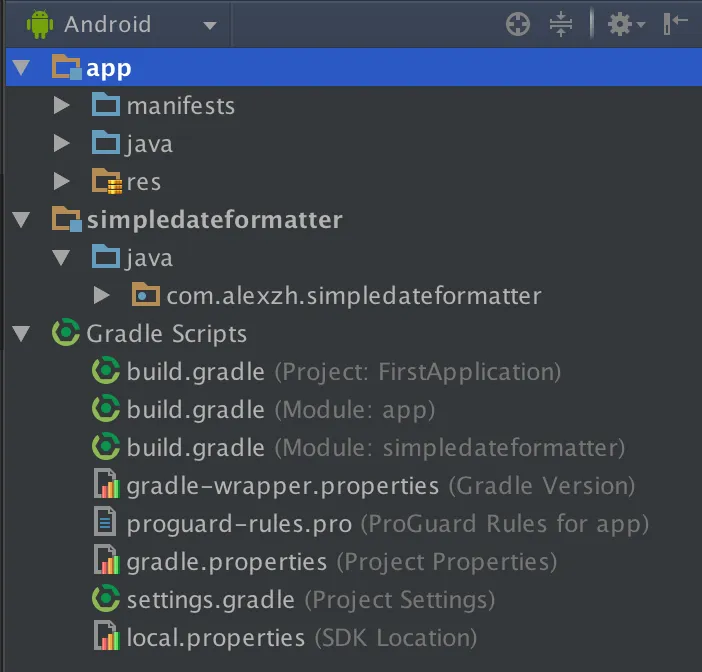Click the gradle icon for Project: FirstApplication

click(106, 370)
